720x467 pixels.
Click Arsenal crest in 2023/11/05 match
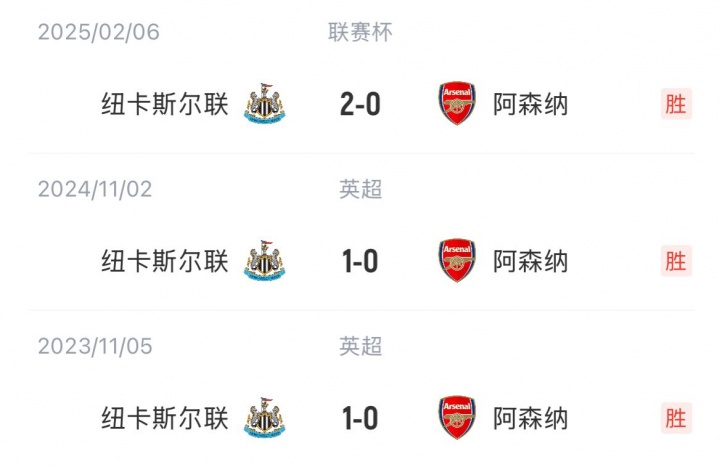pyautogui.click(x=457, y=417)
